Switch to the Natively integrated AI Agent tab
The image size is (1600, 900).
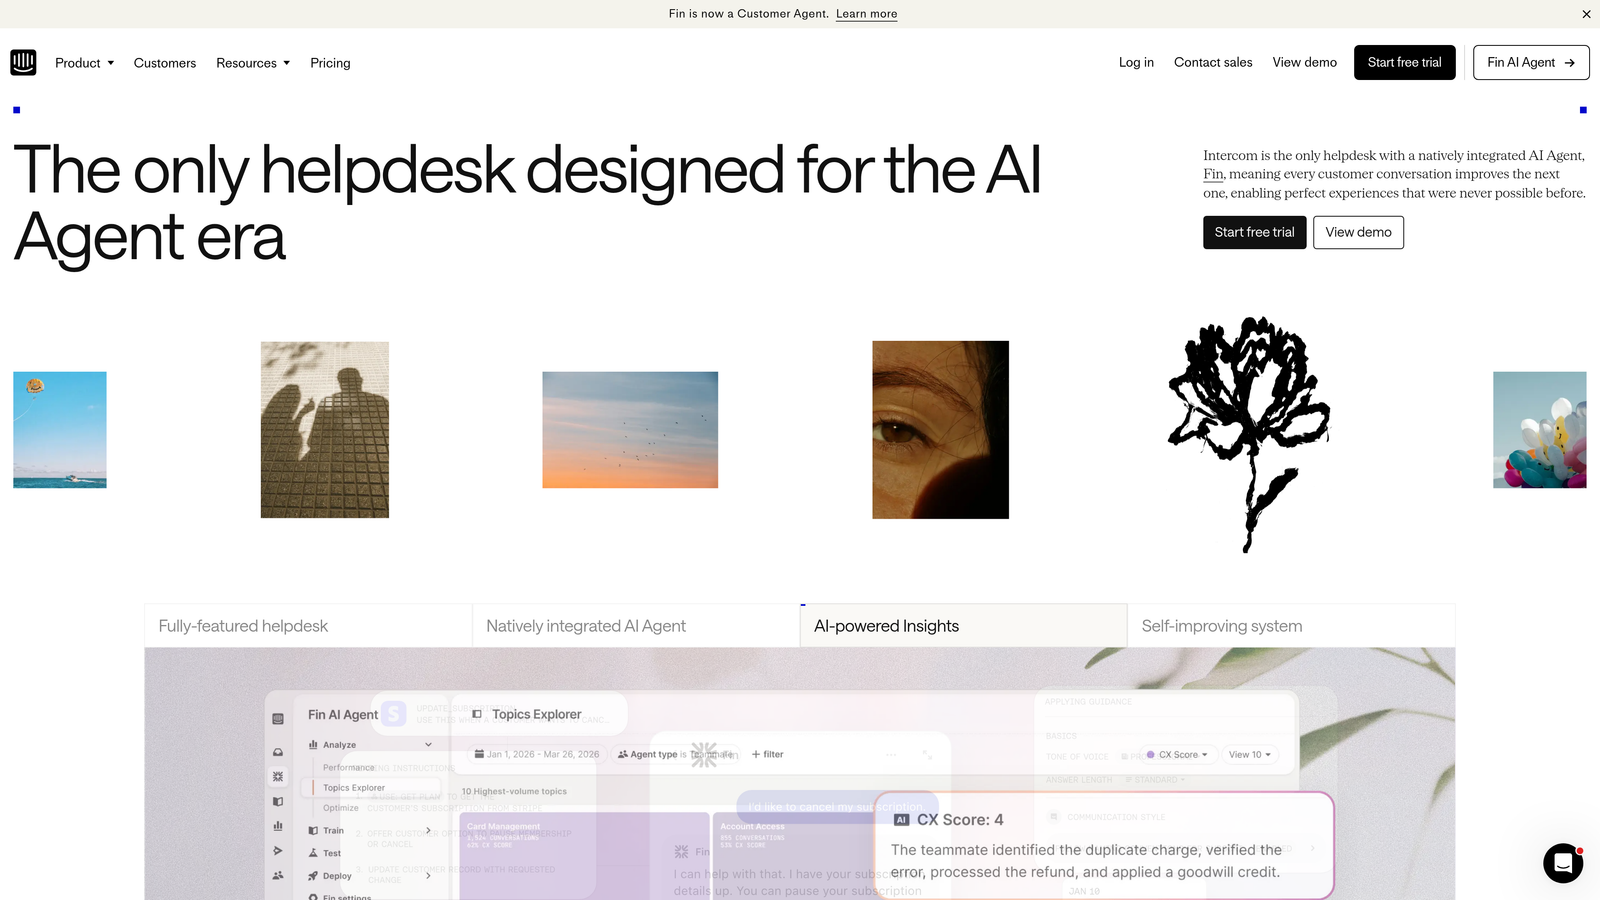(585, 625)
